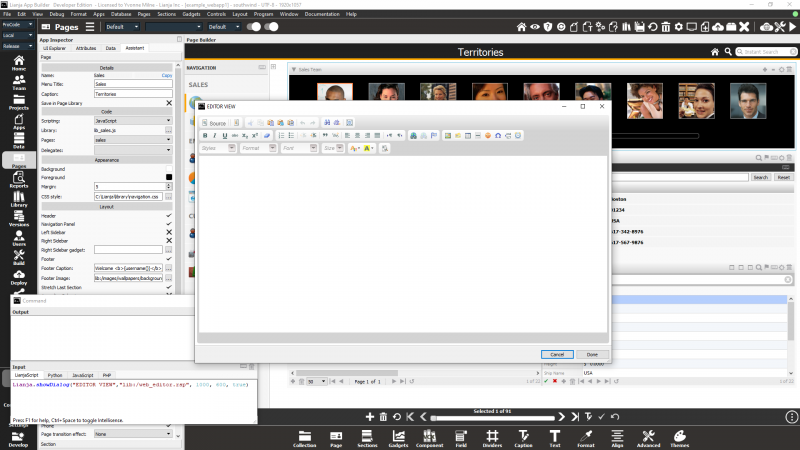The image size is (800, 450).
Task: Open the Database menu
Action: 121,14
